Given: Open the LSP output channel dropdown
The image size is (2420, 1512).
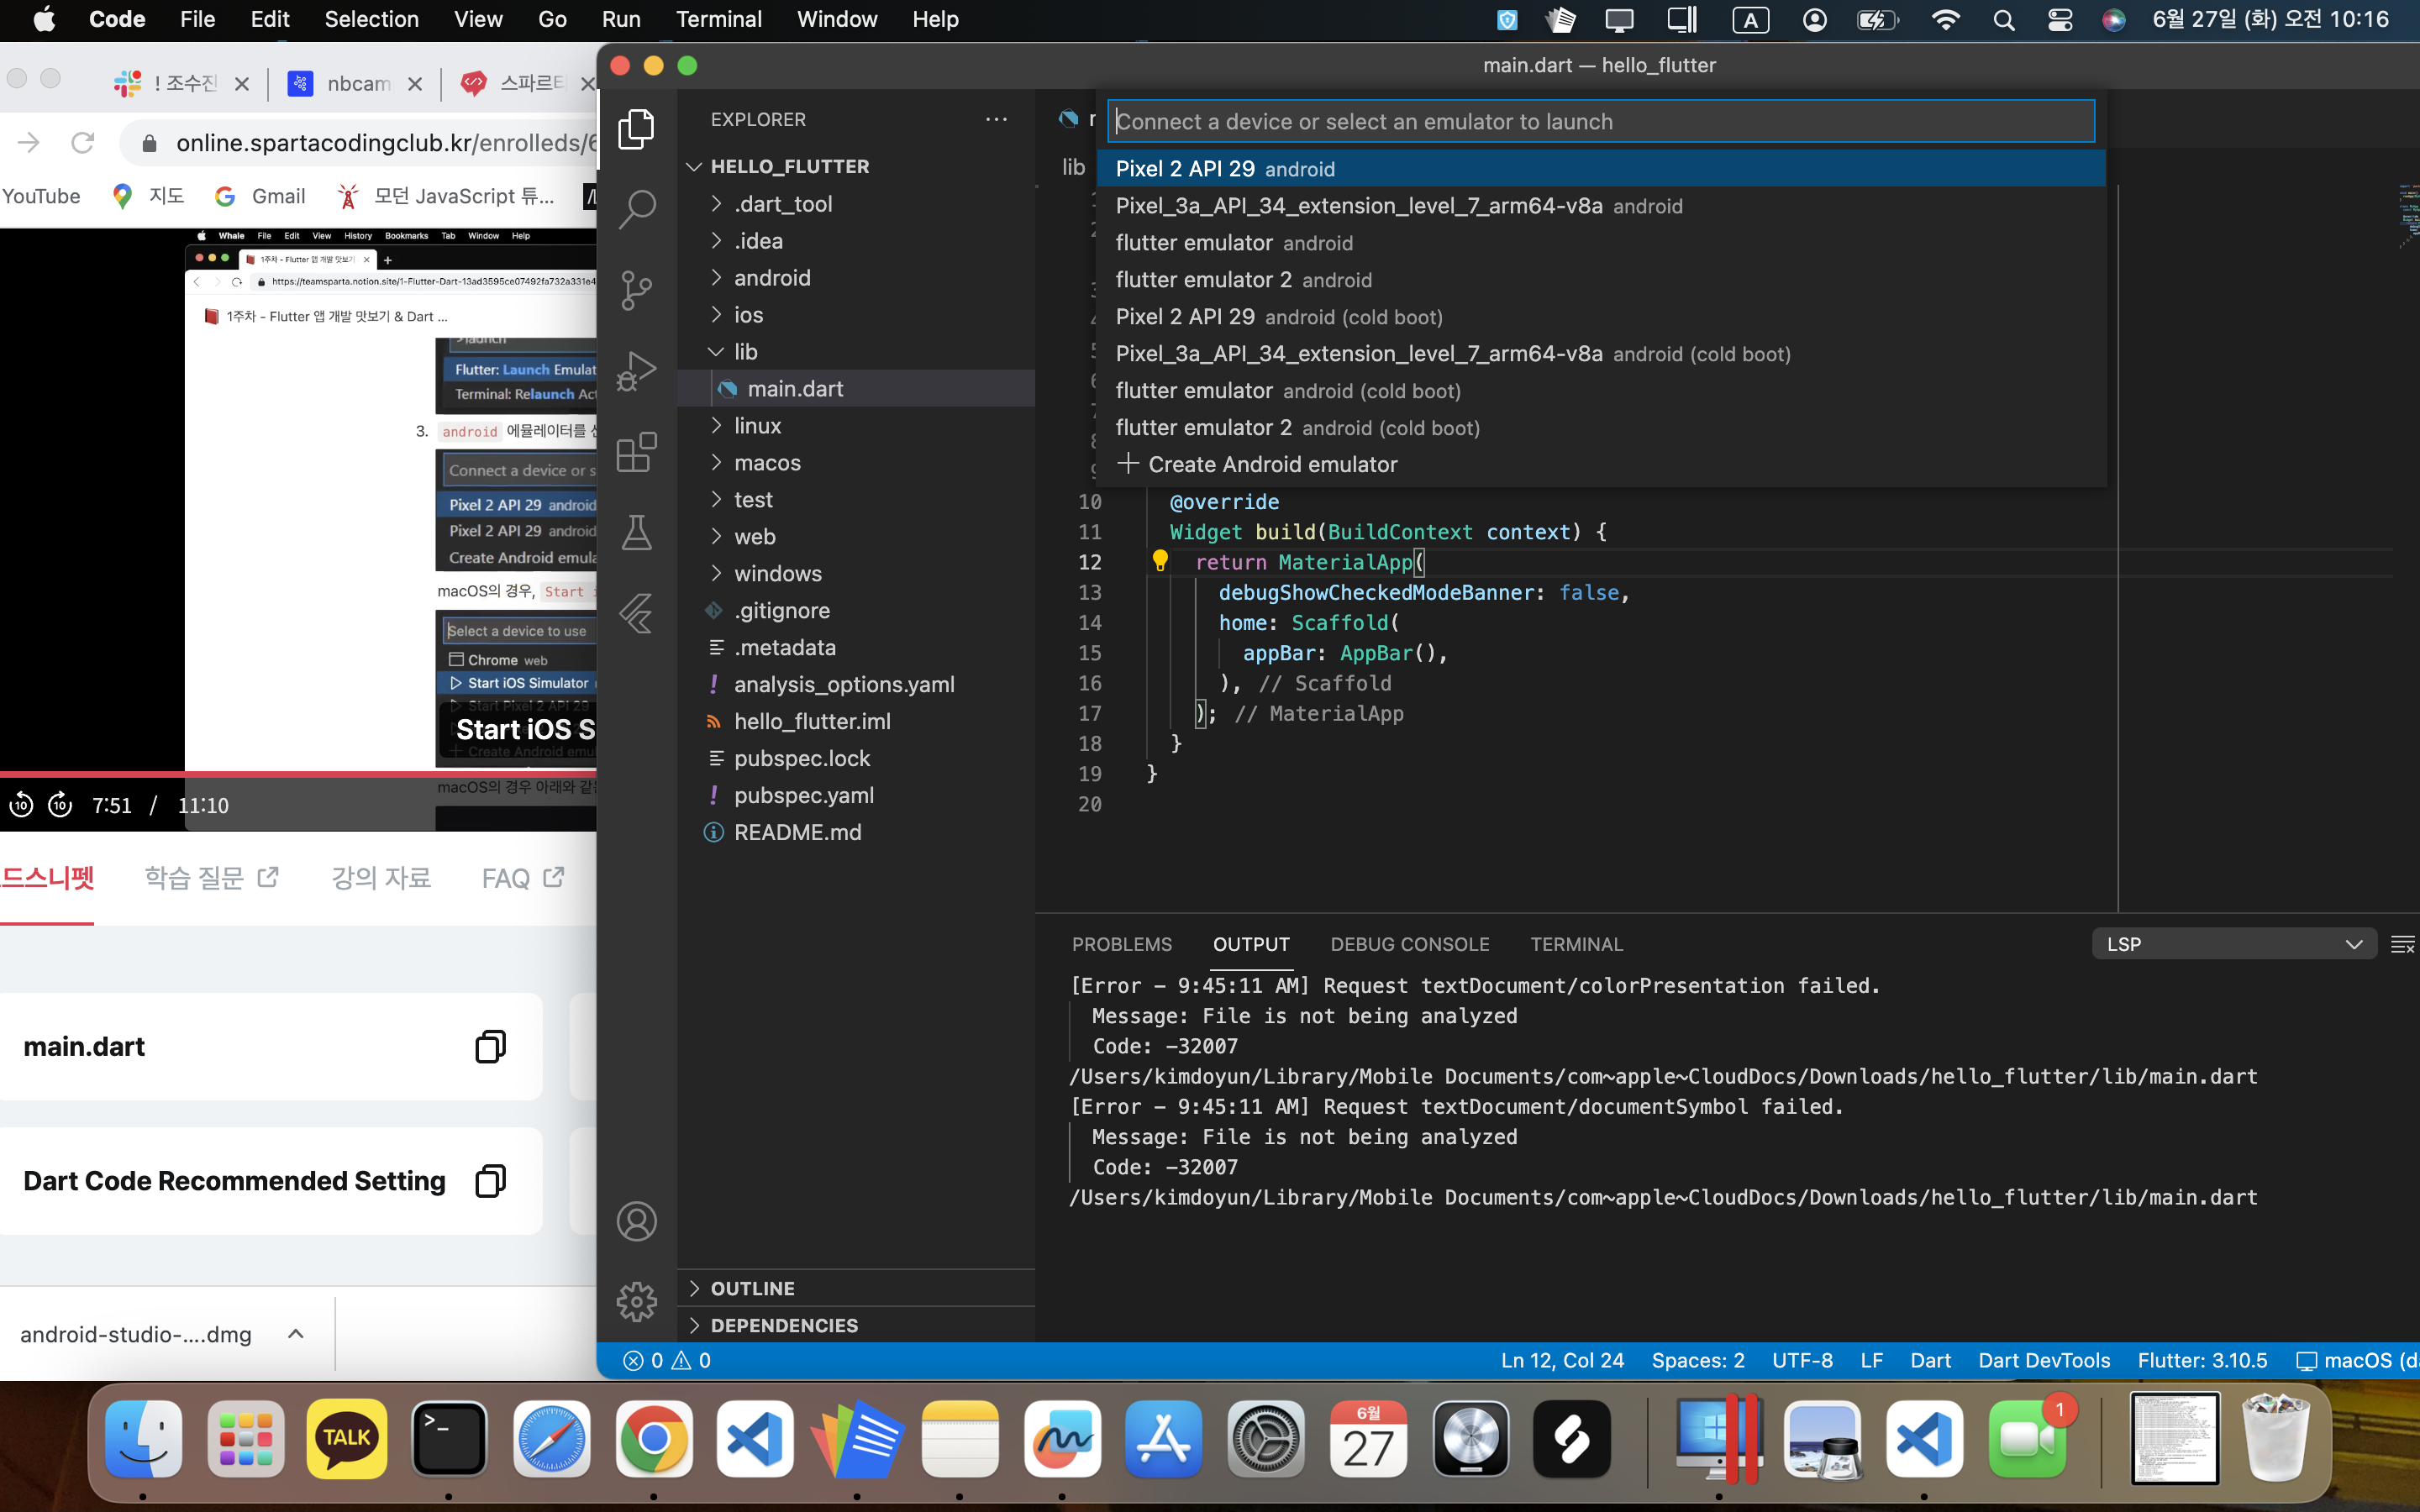Looking at the screenshot, I should tap(2234, 944).
